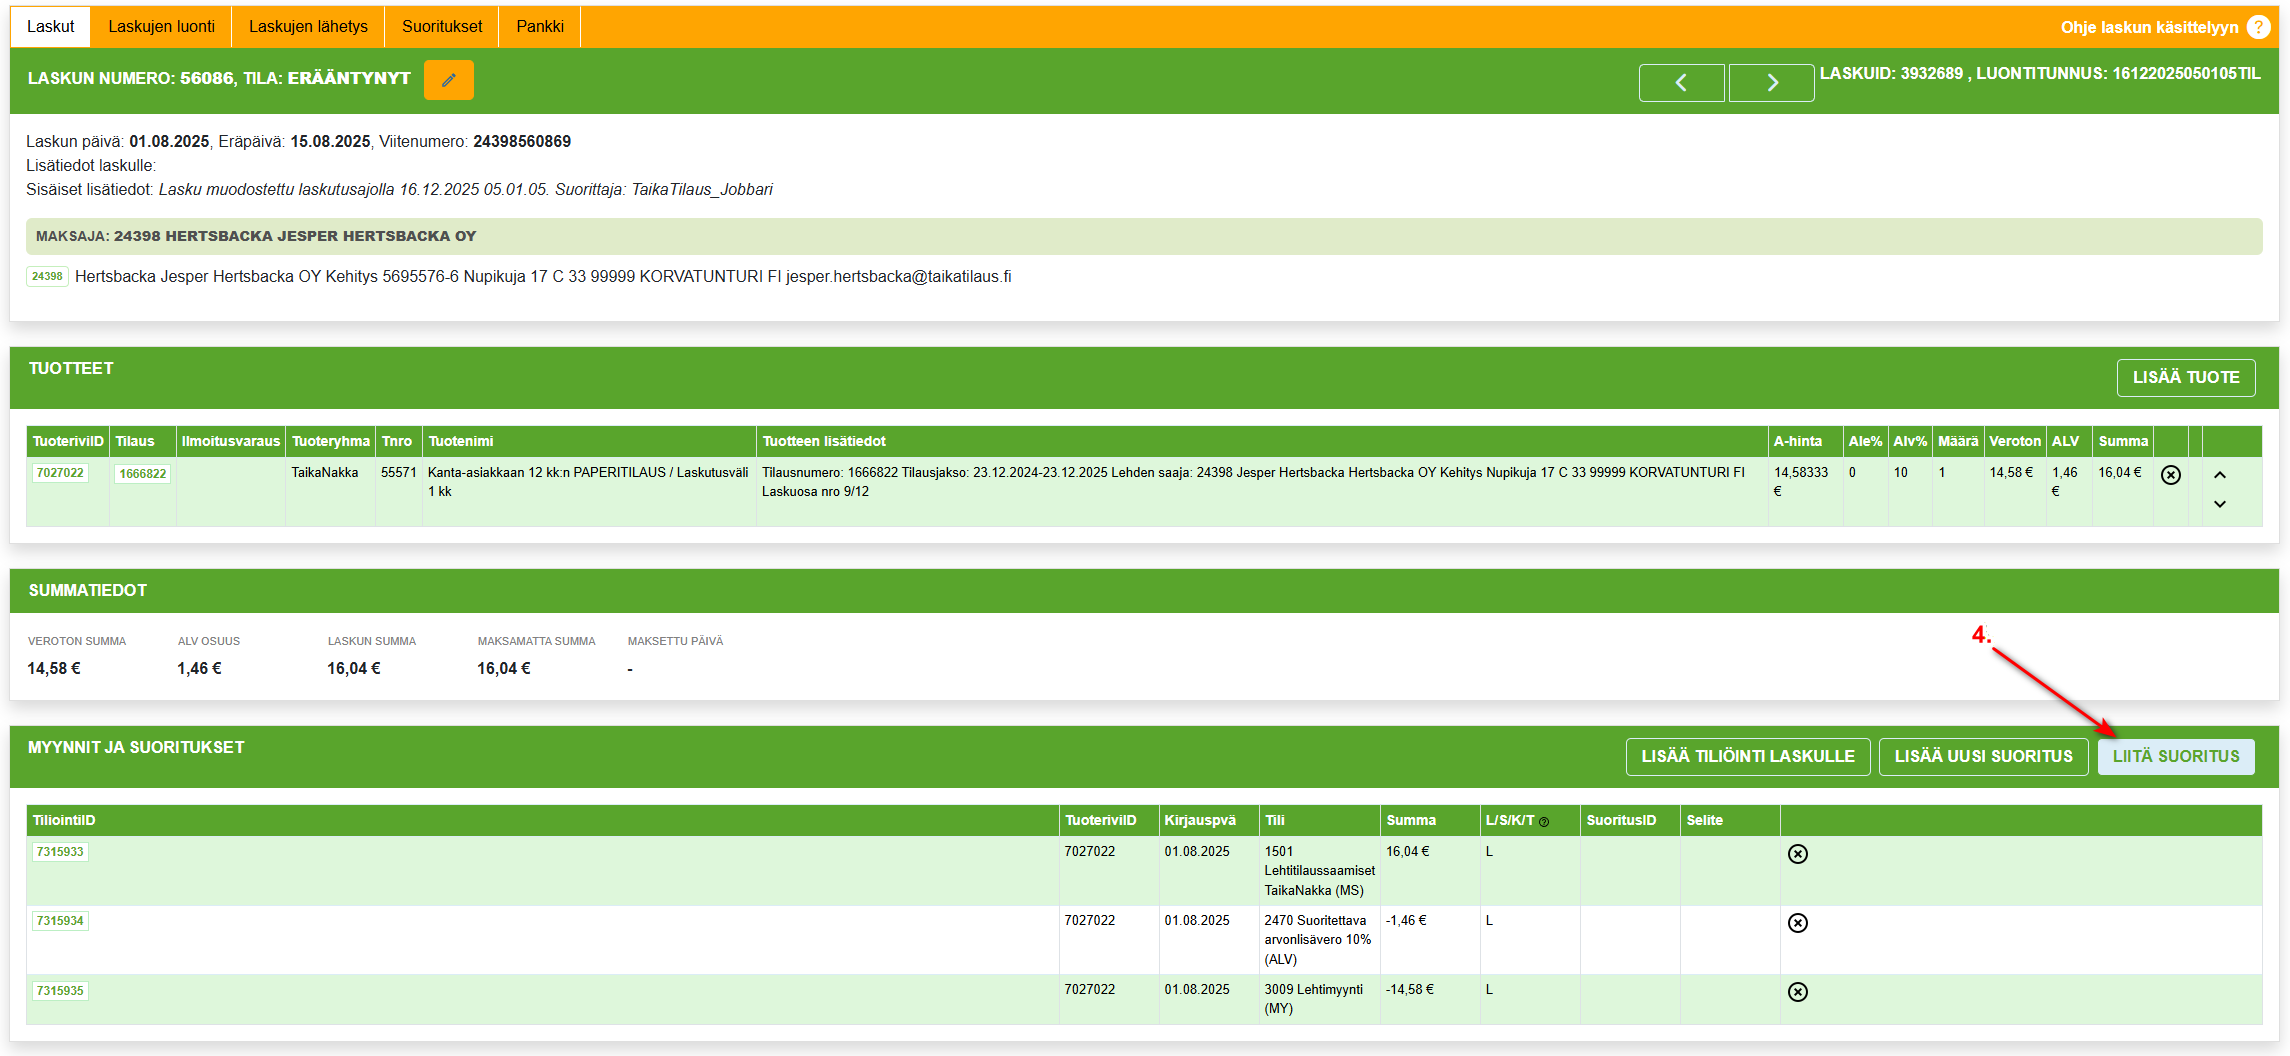Go to previous invoice with left arrow
Screen dimensions: 2290x1056
[x=1681, y=83]
